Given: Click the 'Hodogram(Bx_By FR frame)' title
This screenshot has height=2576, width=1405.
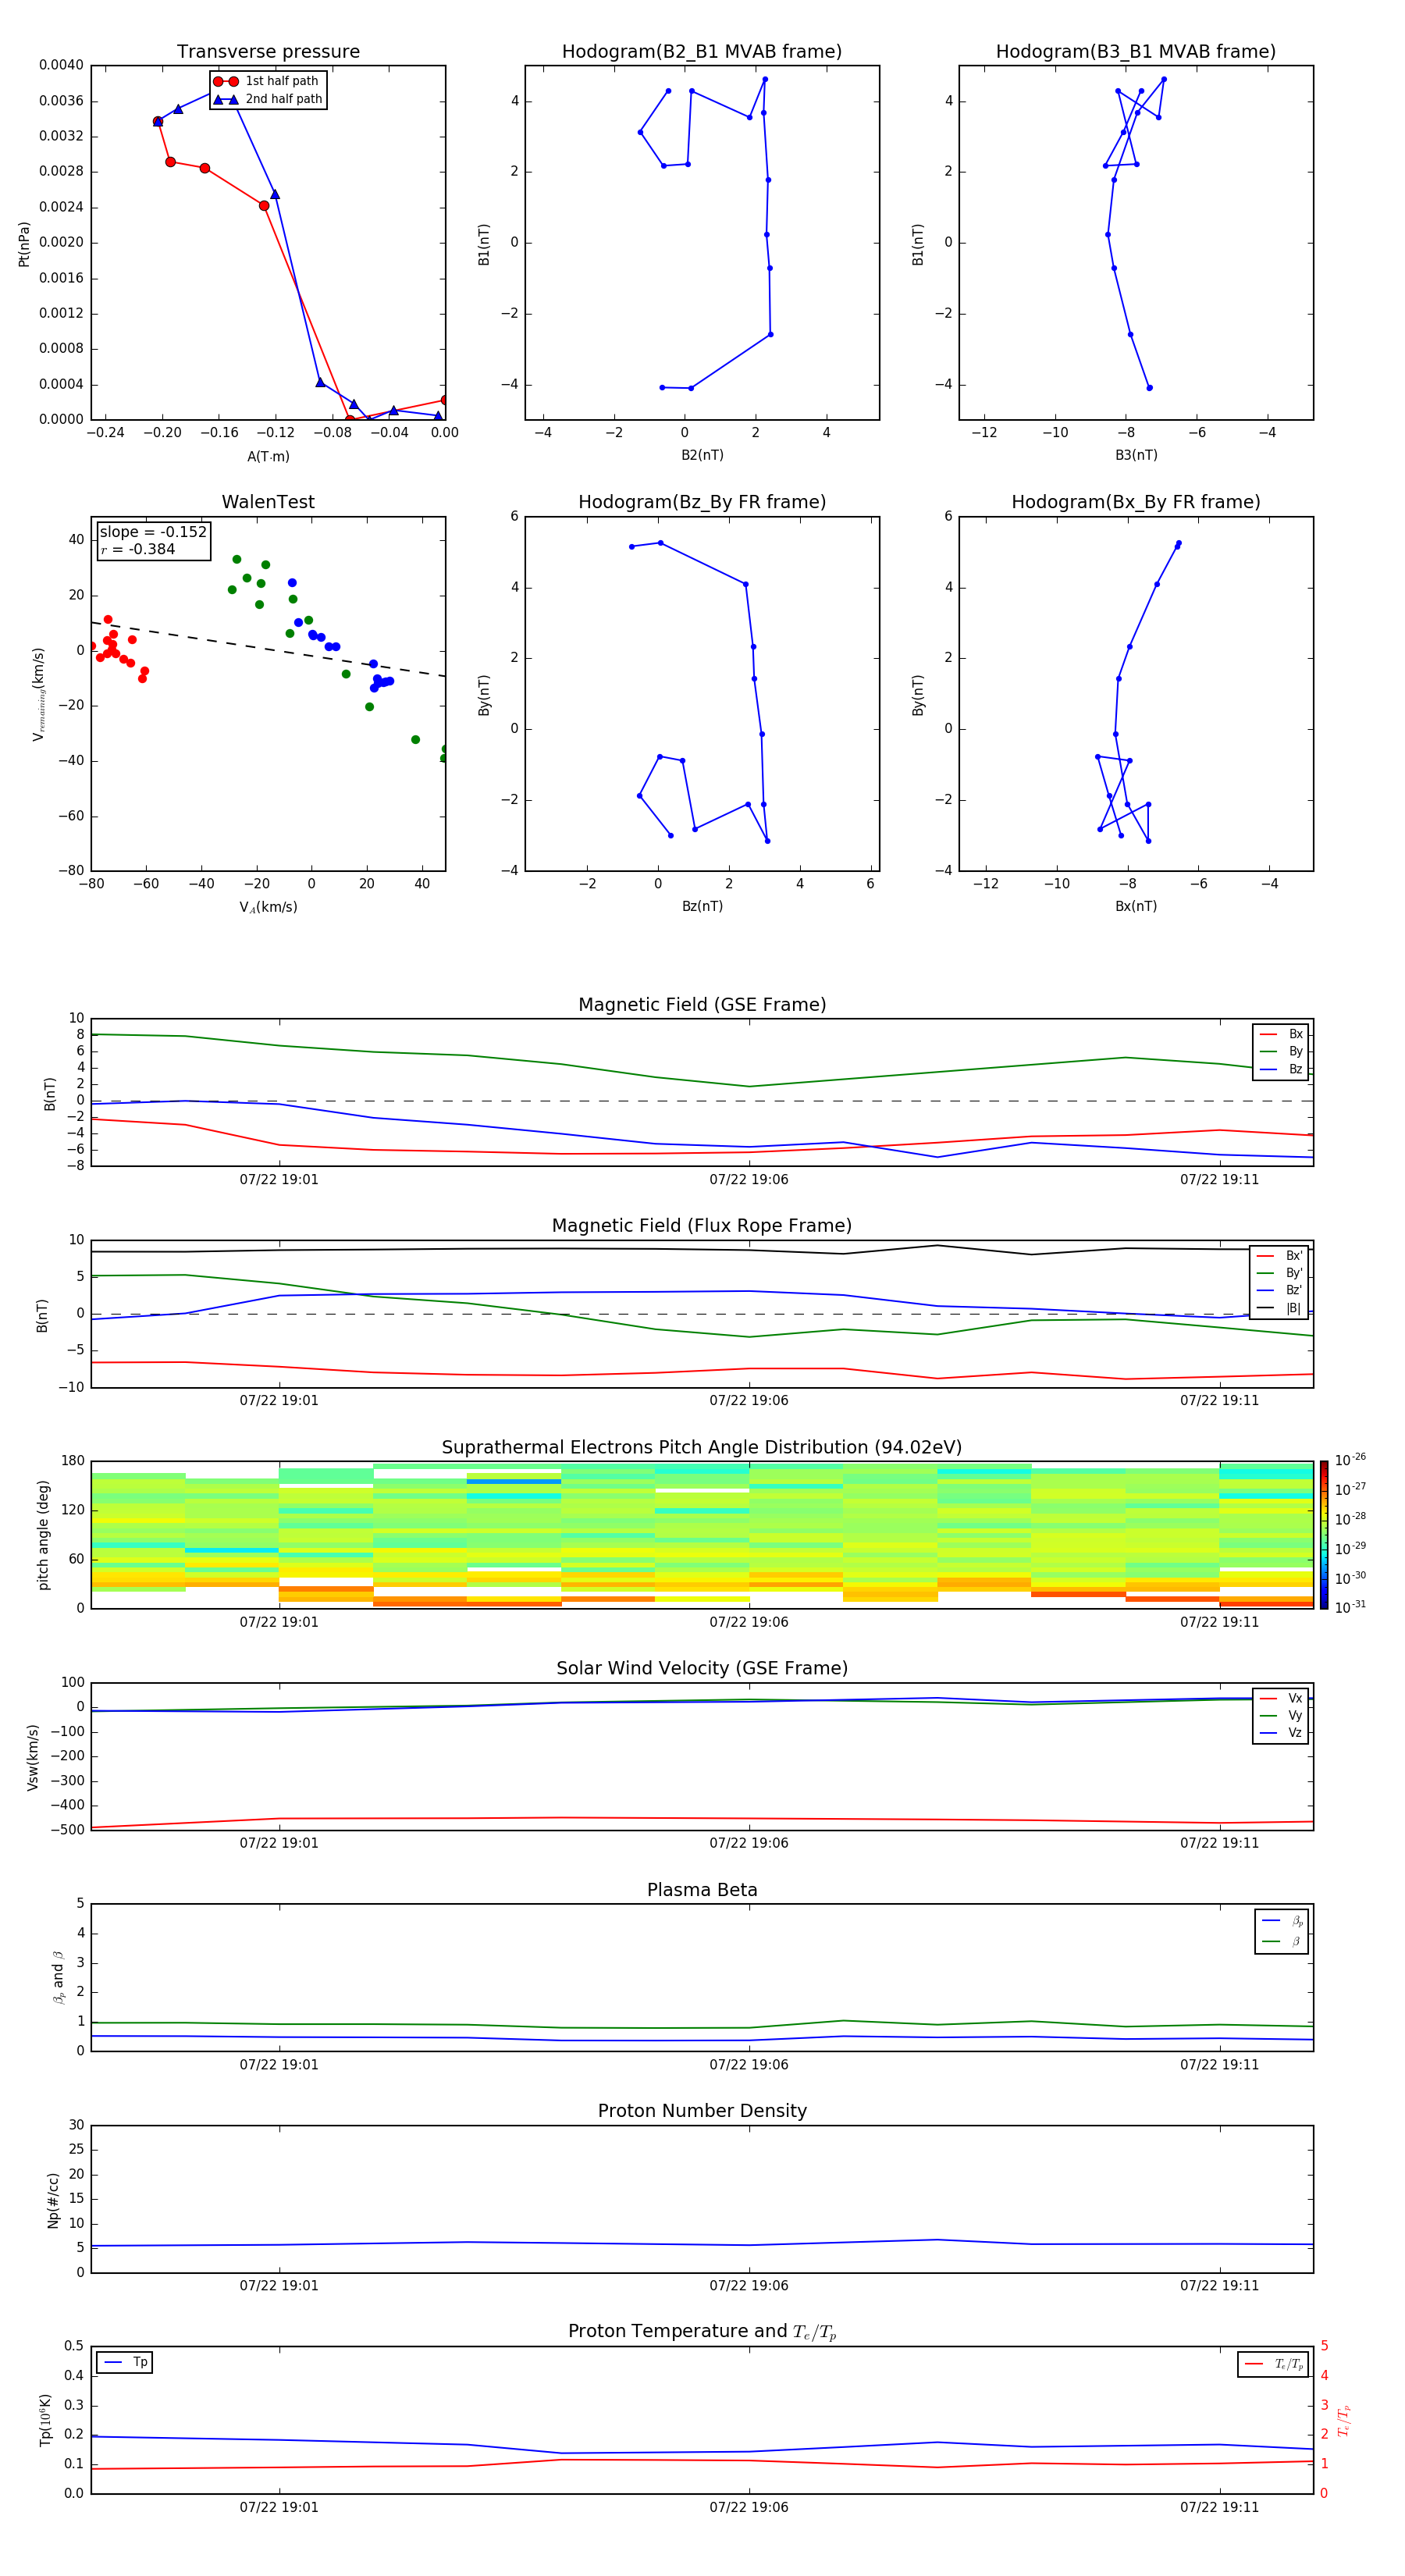Looking at the screenshot, I should click(1136, 502).
